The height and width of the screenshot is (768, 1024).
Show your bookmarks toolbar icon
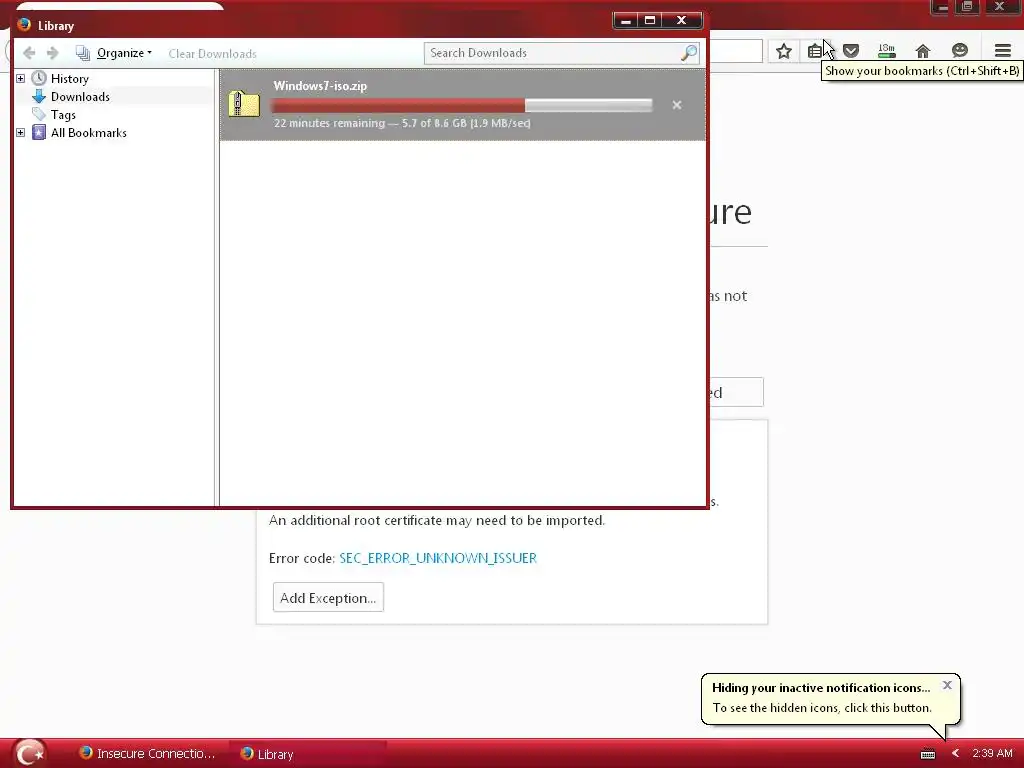tap(815, 51)
